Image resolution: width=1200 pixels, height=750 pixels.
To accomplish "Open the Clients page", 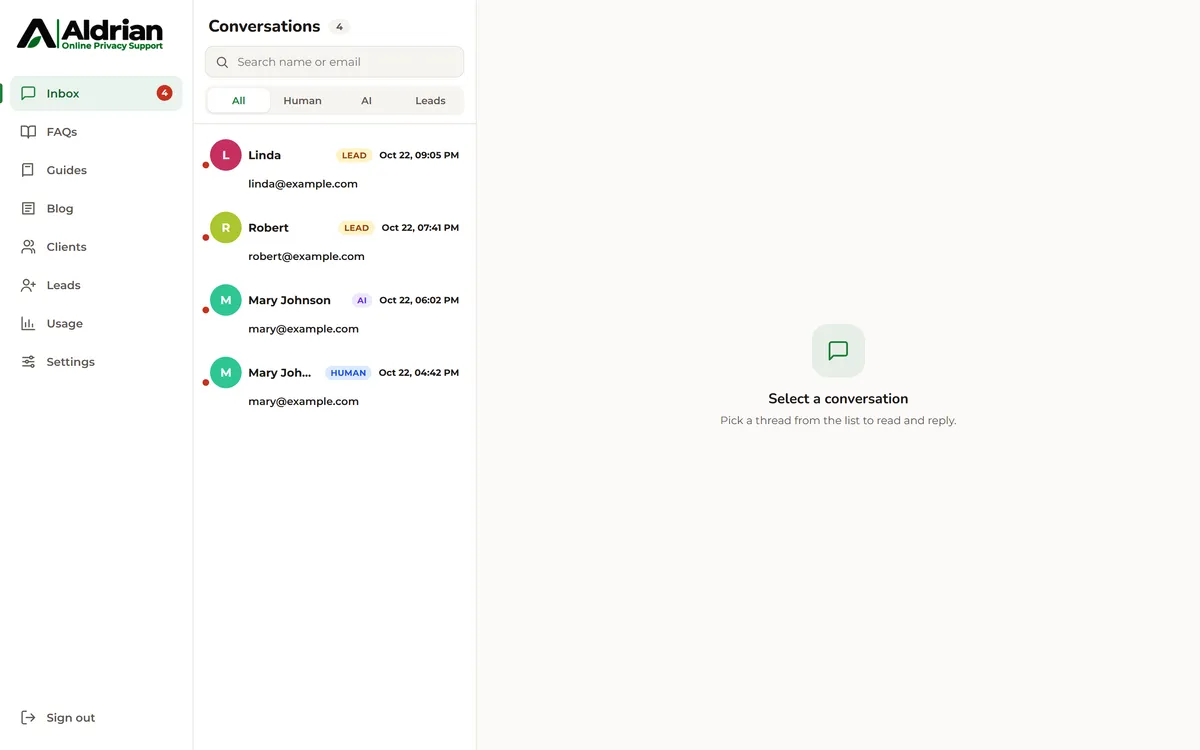I will (96, 247).
